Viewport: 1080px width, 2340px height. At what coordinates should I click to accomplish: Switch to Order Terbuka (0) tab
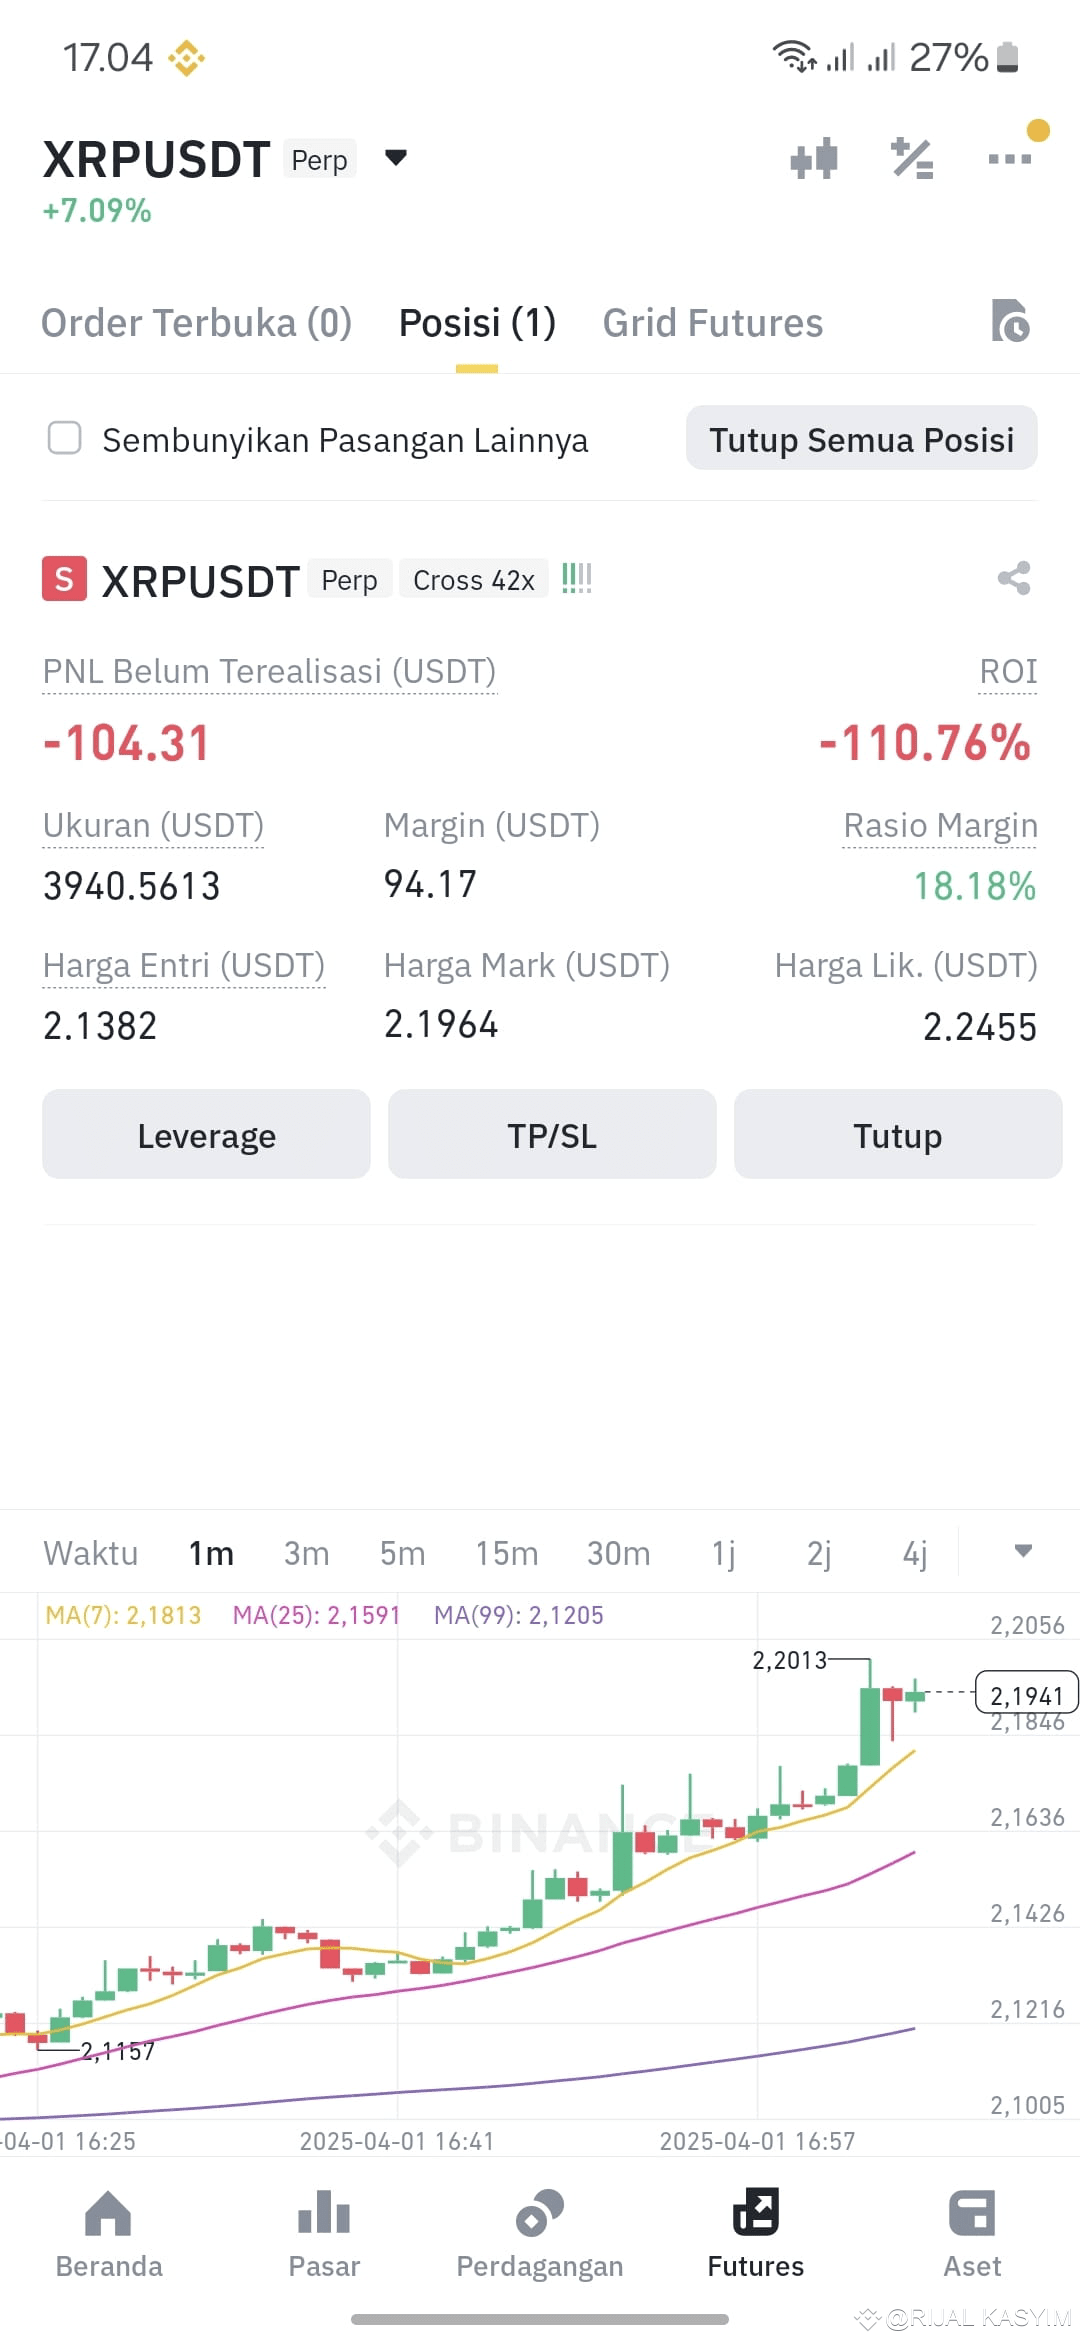click(196, 323)
